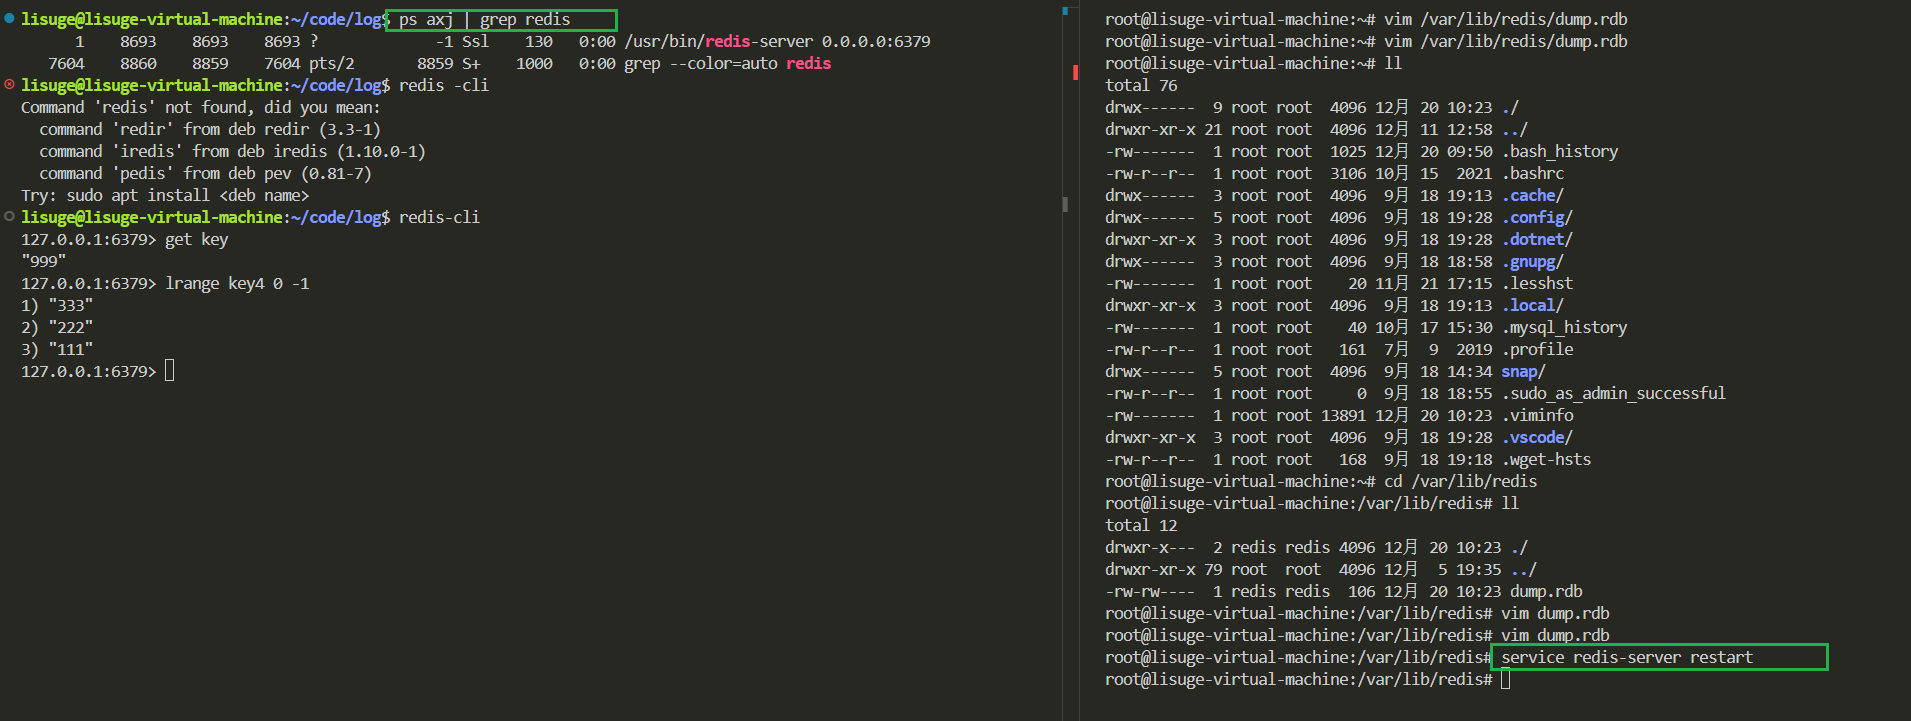Screen dimensions: 1911x721
Task: Click list result 1) "333"
Action: coord(57,305)
